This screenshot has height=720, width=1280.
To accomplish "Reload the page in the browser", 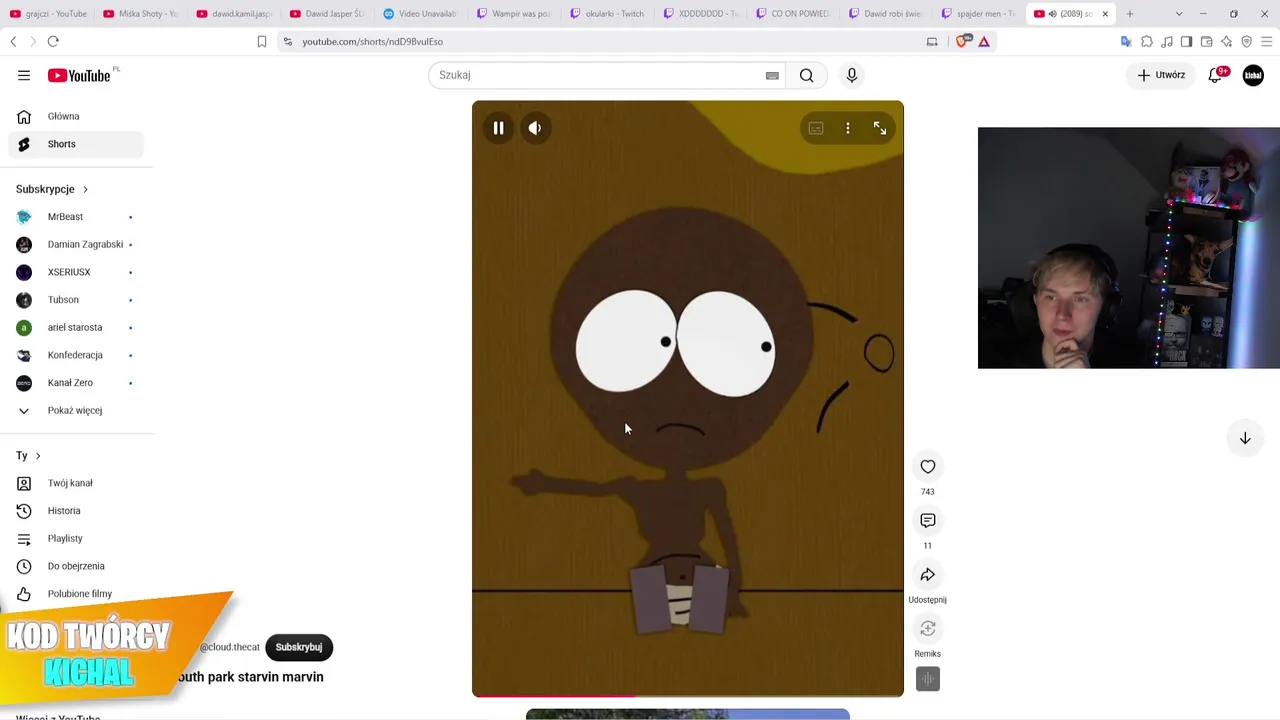I will point(53,42).
